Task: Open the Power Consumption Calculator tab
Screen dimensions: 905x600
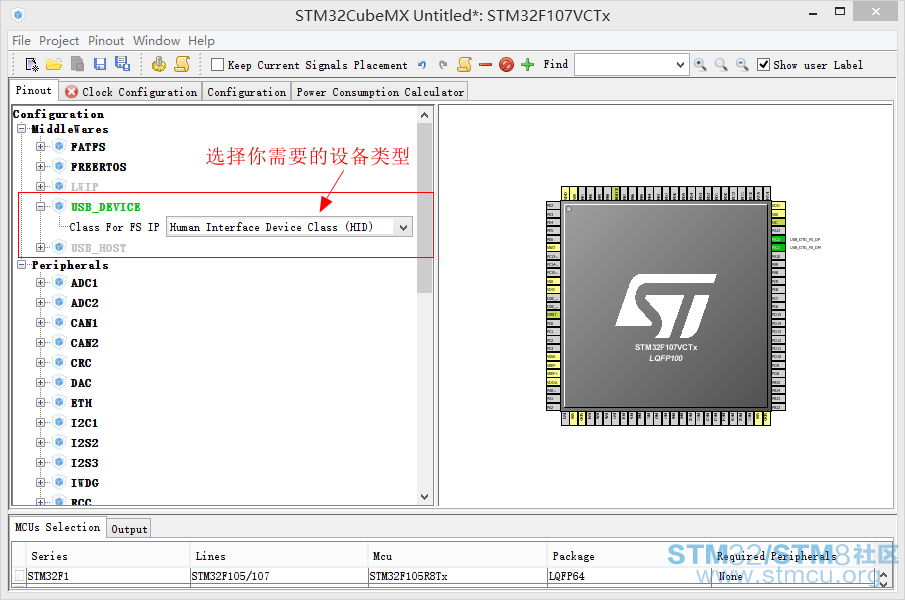Action: (x=380, y=92)
